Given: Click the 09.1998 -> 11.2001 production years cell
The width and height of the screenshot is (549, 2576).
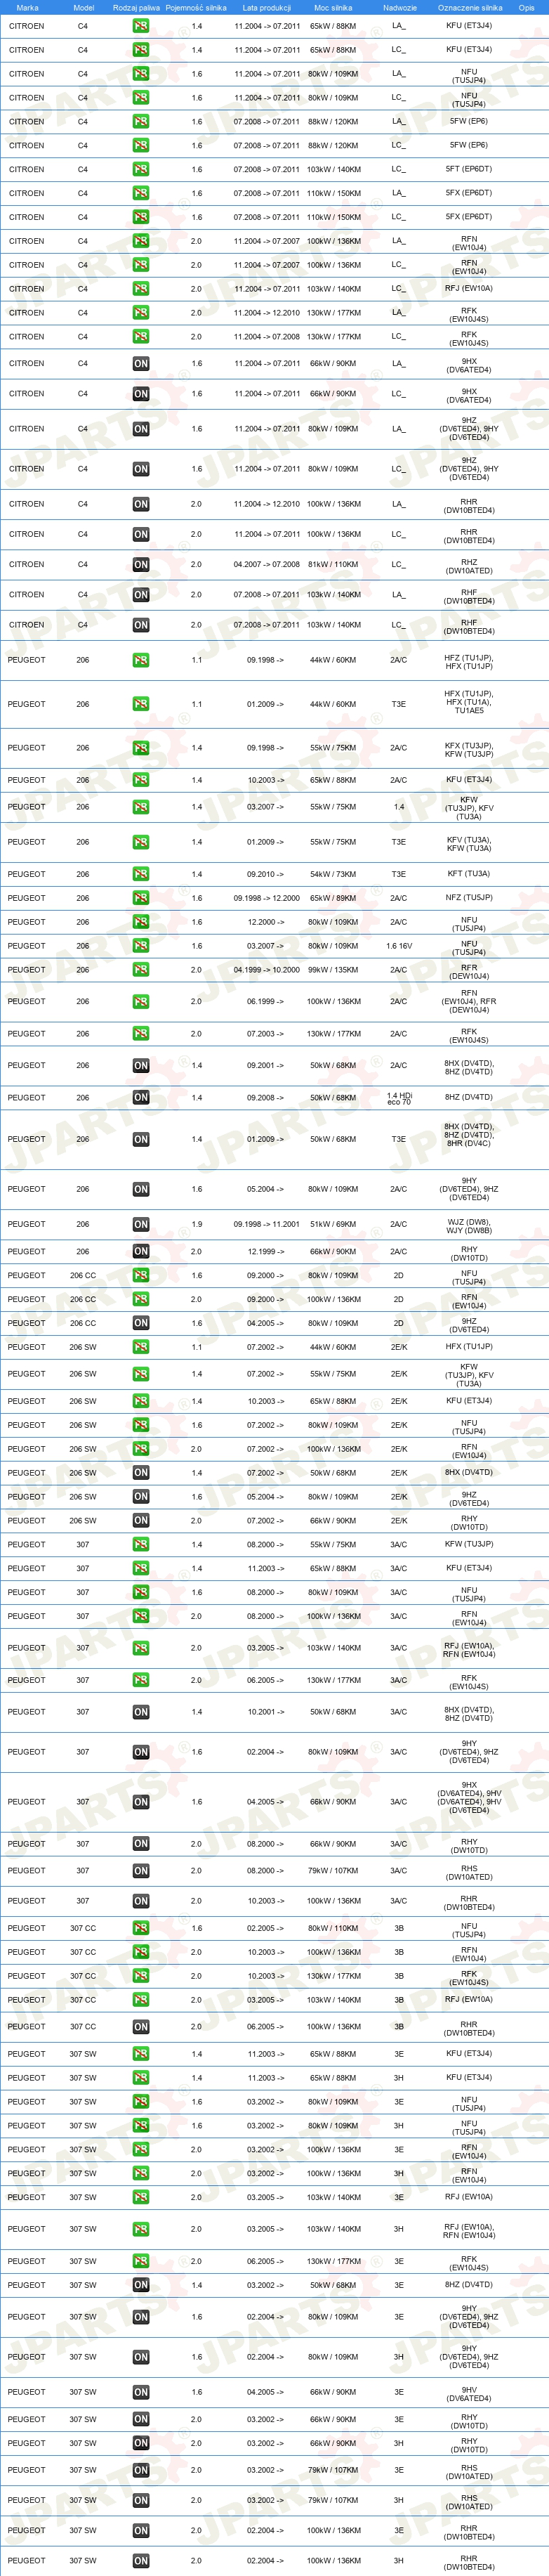Looking at the screenshot, I should (267, 1225).
